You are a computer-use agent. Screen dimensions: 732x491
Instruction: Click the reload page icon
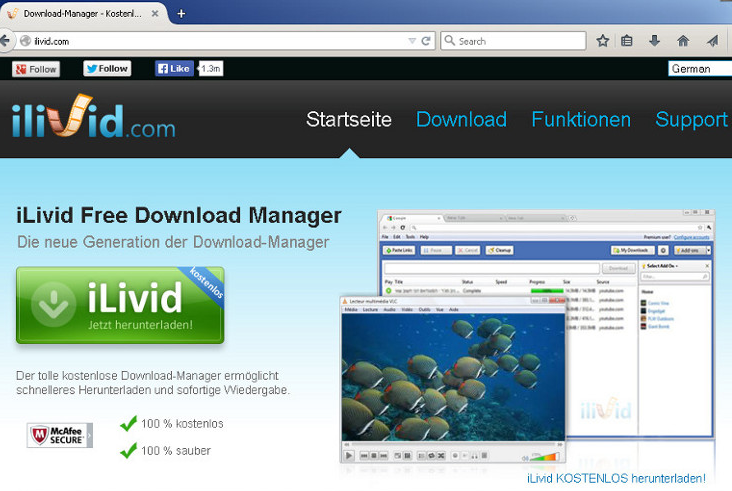click(426, 41)
